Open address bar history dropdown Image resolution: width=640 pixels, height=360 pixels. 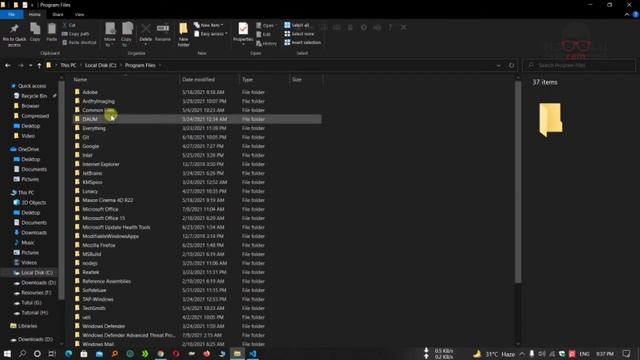click(x=498, y=65)
